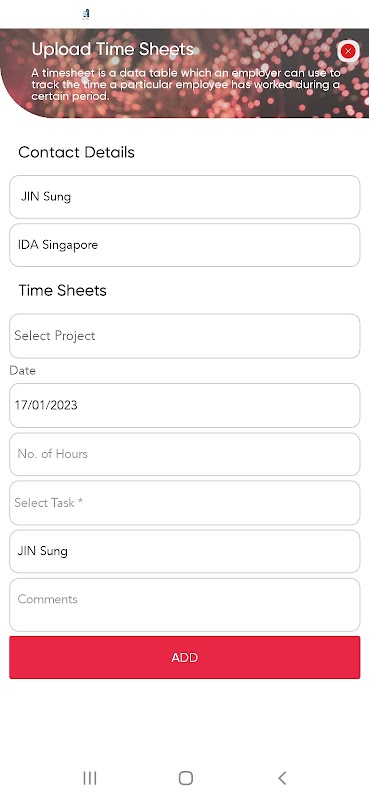The width and height of the screenshot is (369, 800).
Task: Tap the Contact Details section heading
Action: pos(77,152)
